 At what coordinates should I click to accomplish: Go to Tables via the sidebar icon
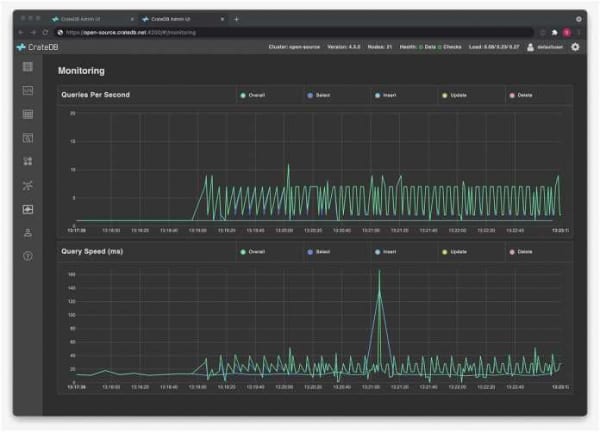click(x=28, y=114)
